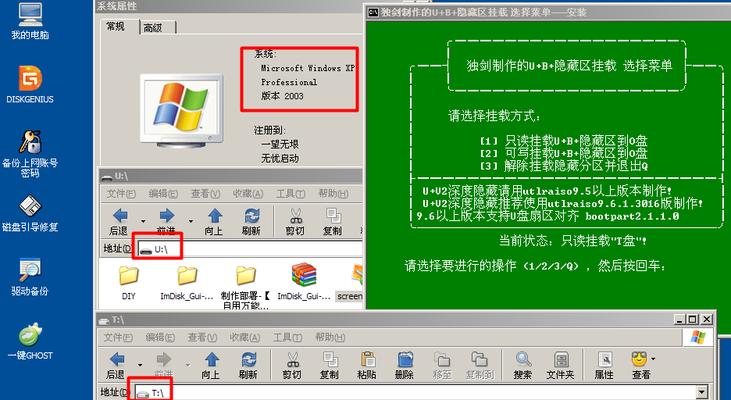
Task: Click 删除 in T:\ window toolbar
Action: tap(404, 366)
